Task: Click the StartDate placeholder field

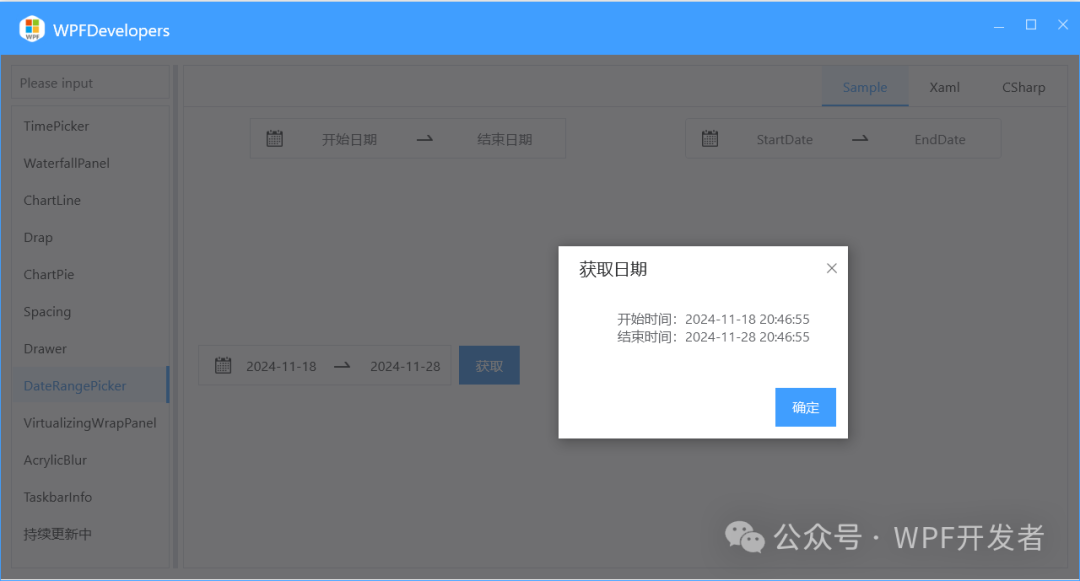Action: (x=785, y=139)
